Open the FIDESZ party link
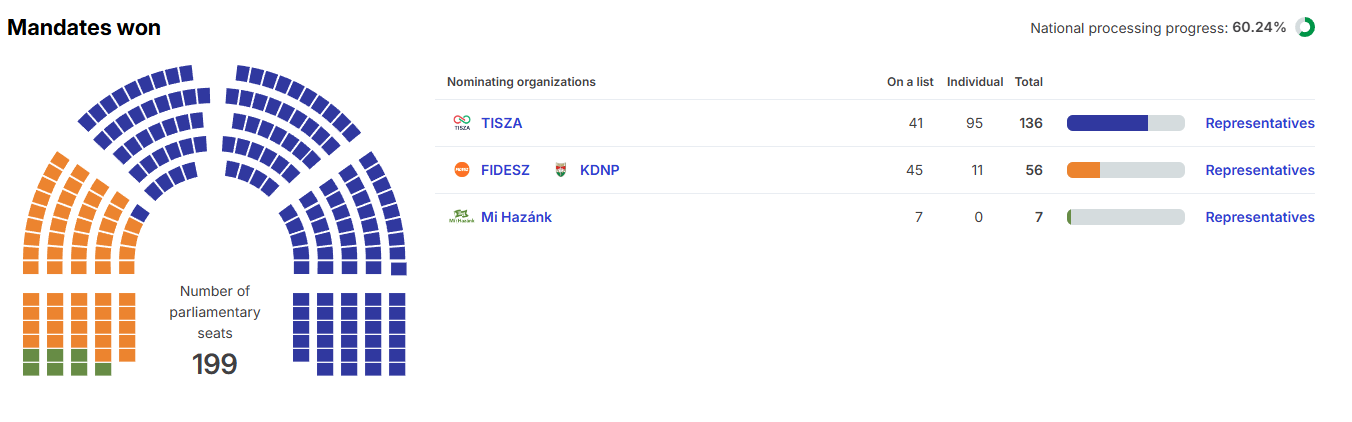This screenshot has width=1352, height=422. point(505,170)
